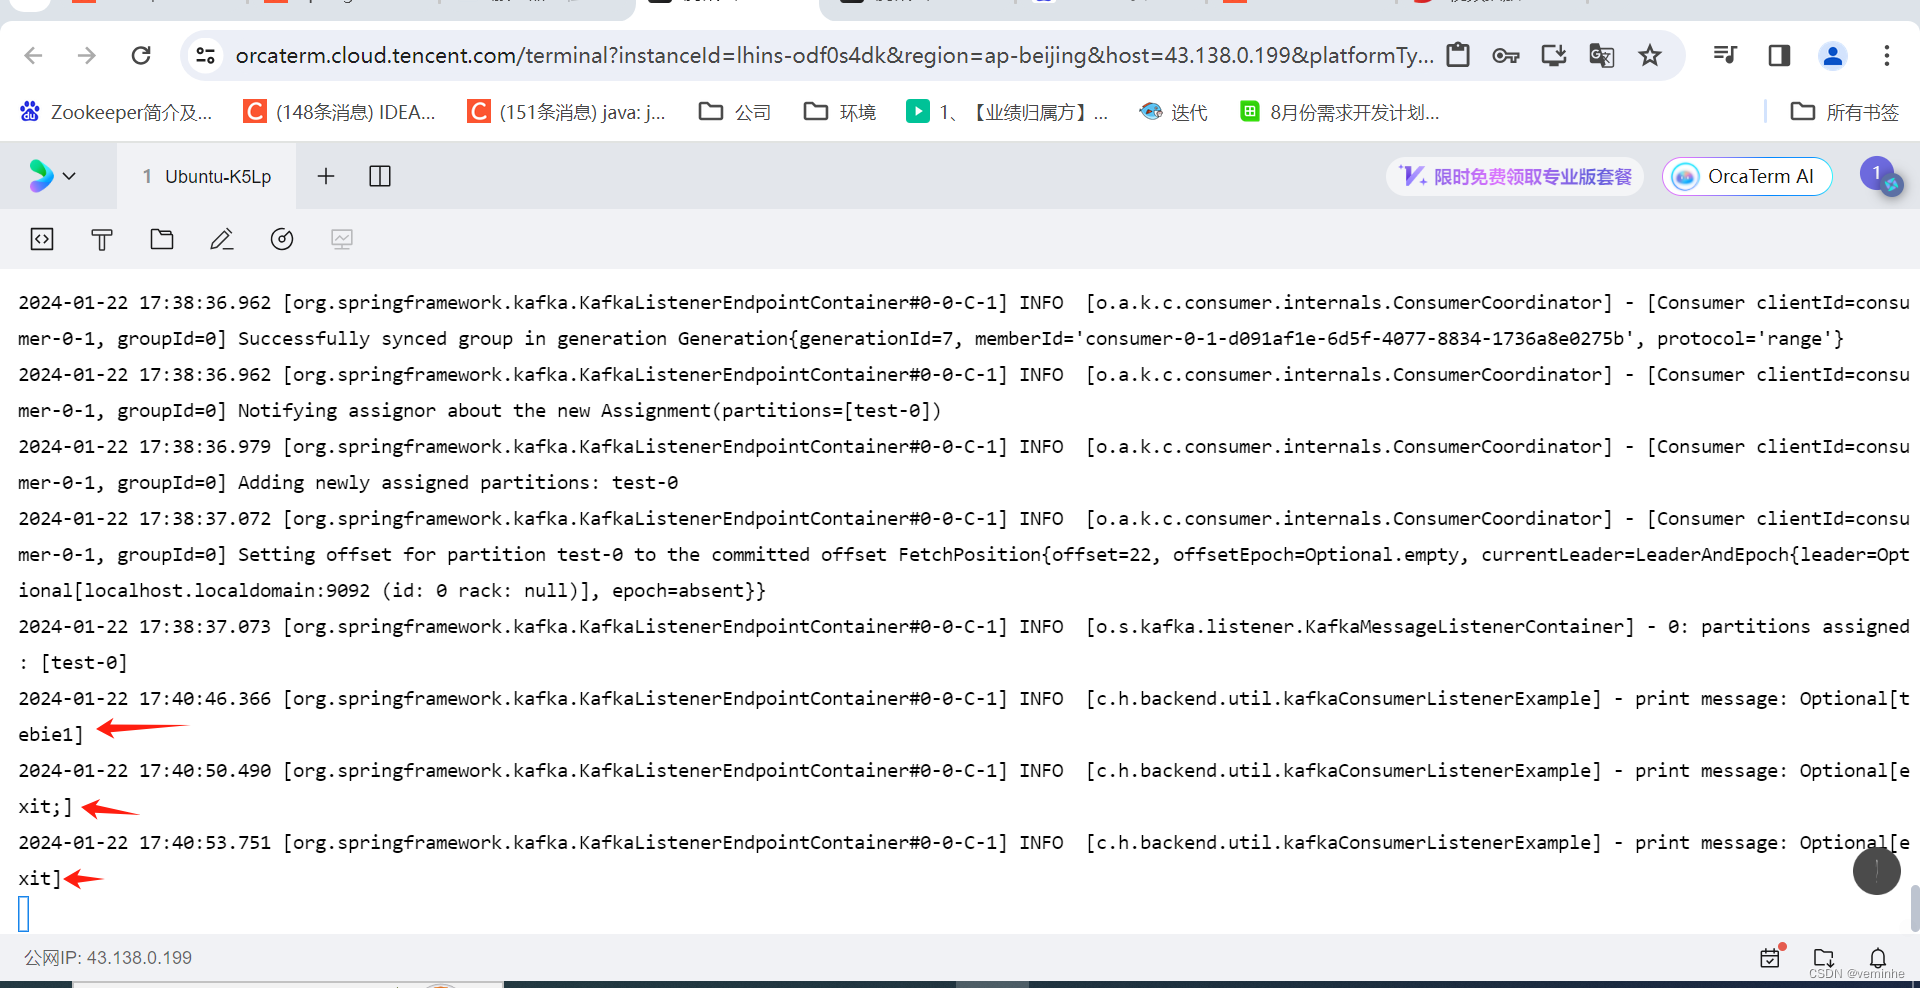
Task: Open the file transfer icon in the status bar
Action: pos(1823,957)
